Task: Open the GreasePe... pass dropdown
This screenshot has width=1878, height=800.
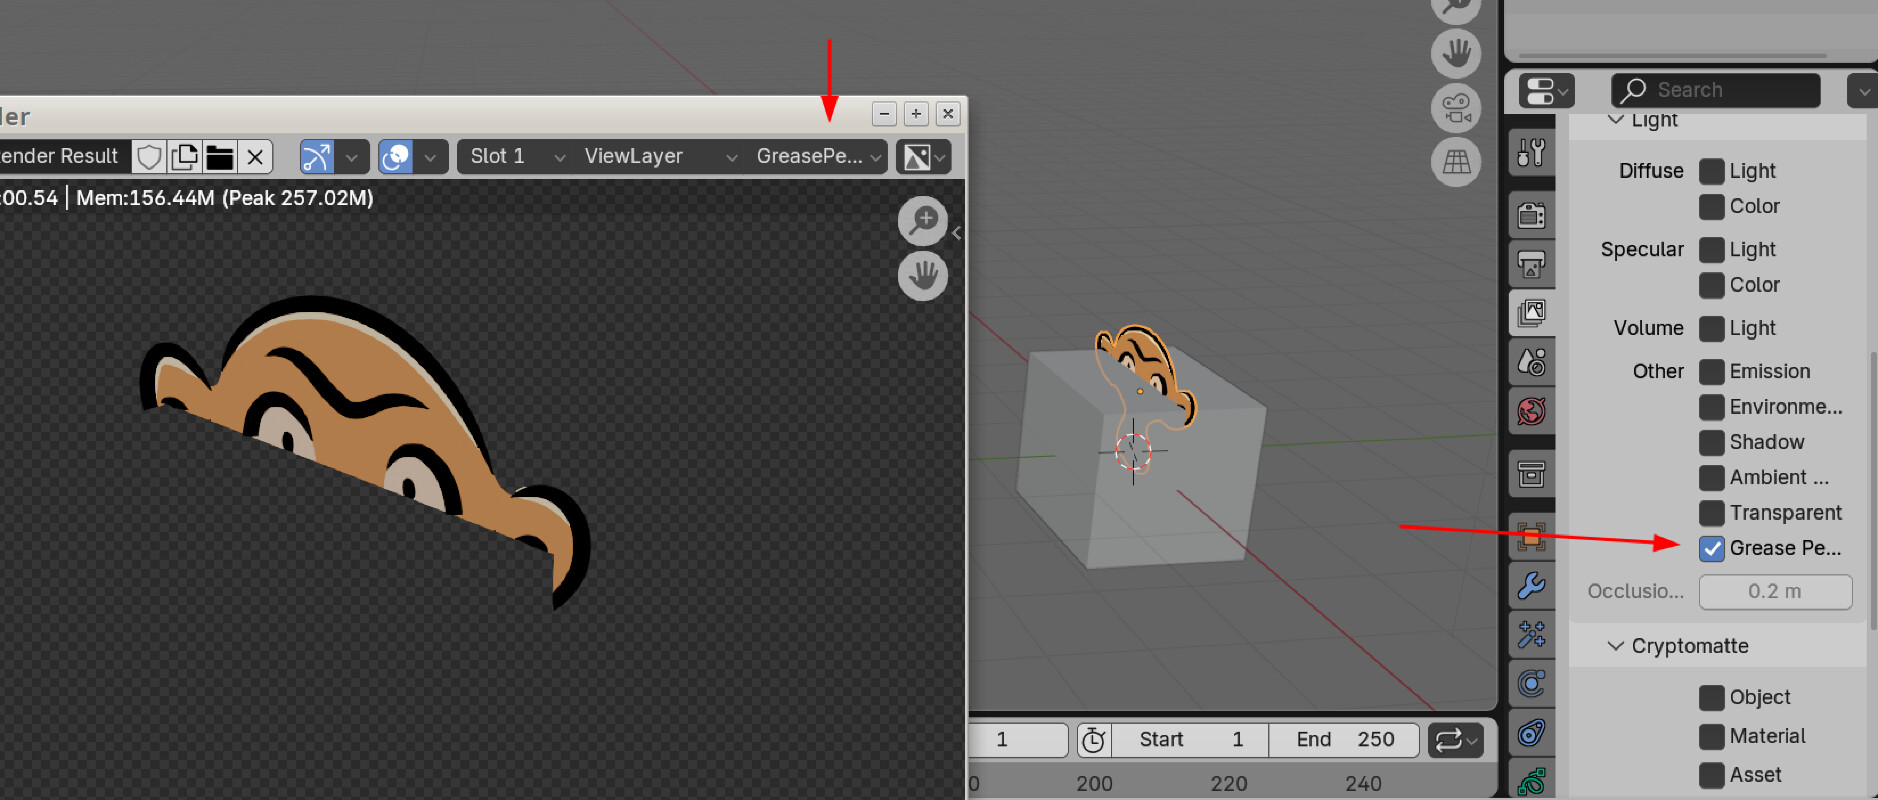Action: (818, 157)
